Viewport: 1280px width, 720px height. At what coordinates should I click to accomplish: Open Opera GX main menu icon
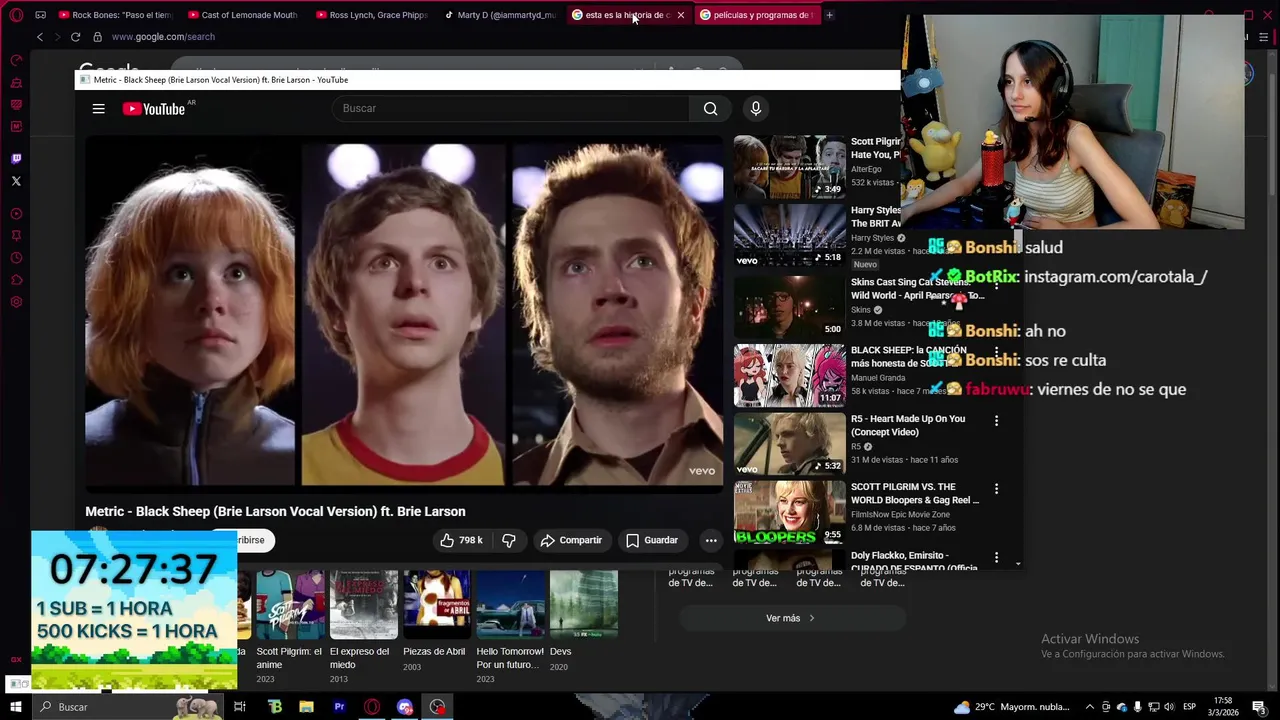(x=16, y=15)
